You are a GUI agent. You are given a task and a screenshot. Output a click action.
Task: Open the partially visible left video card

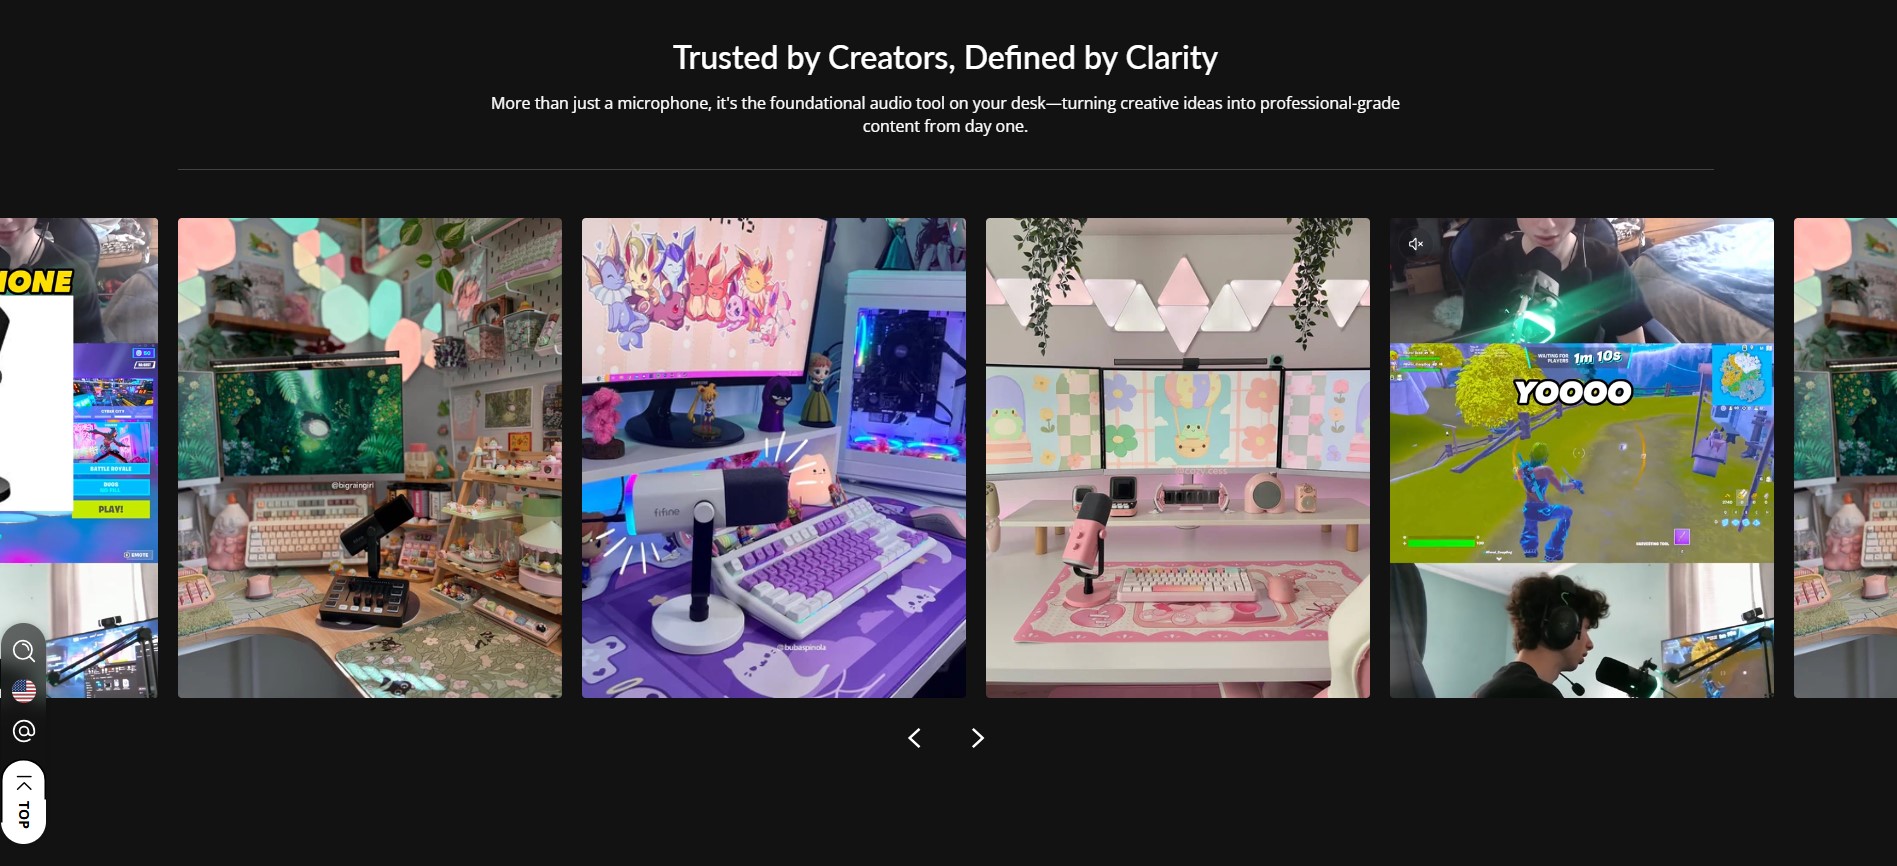point(79,458)
